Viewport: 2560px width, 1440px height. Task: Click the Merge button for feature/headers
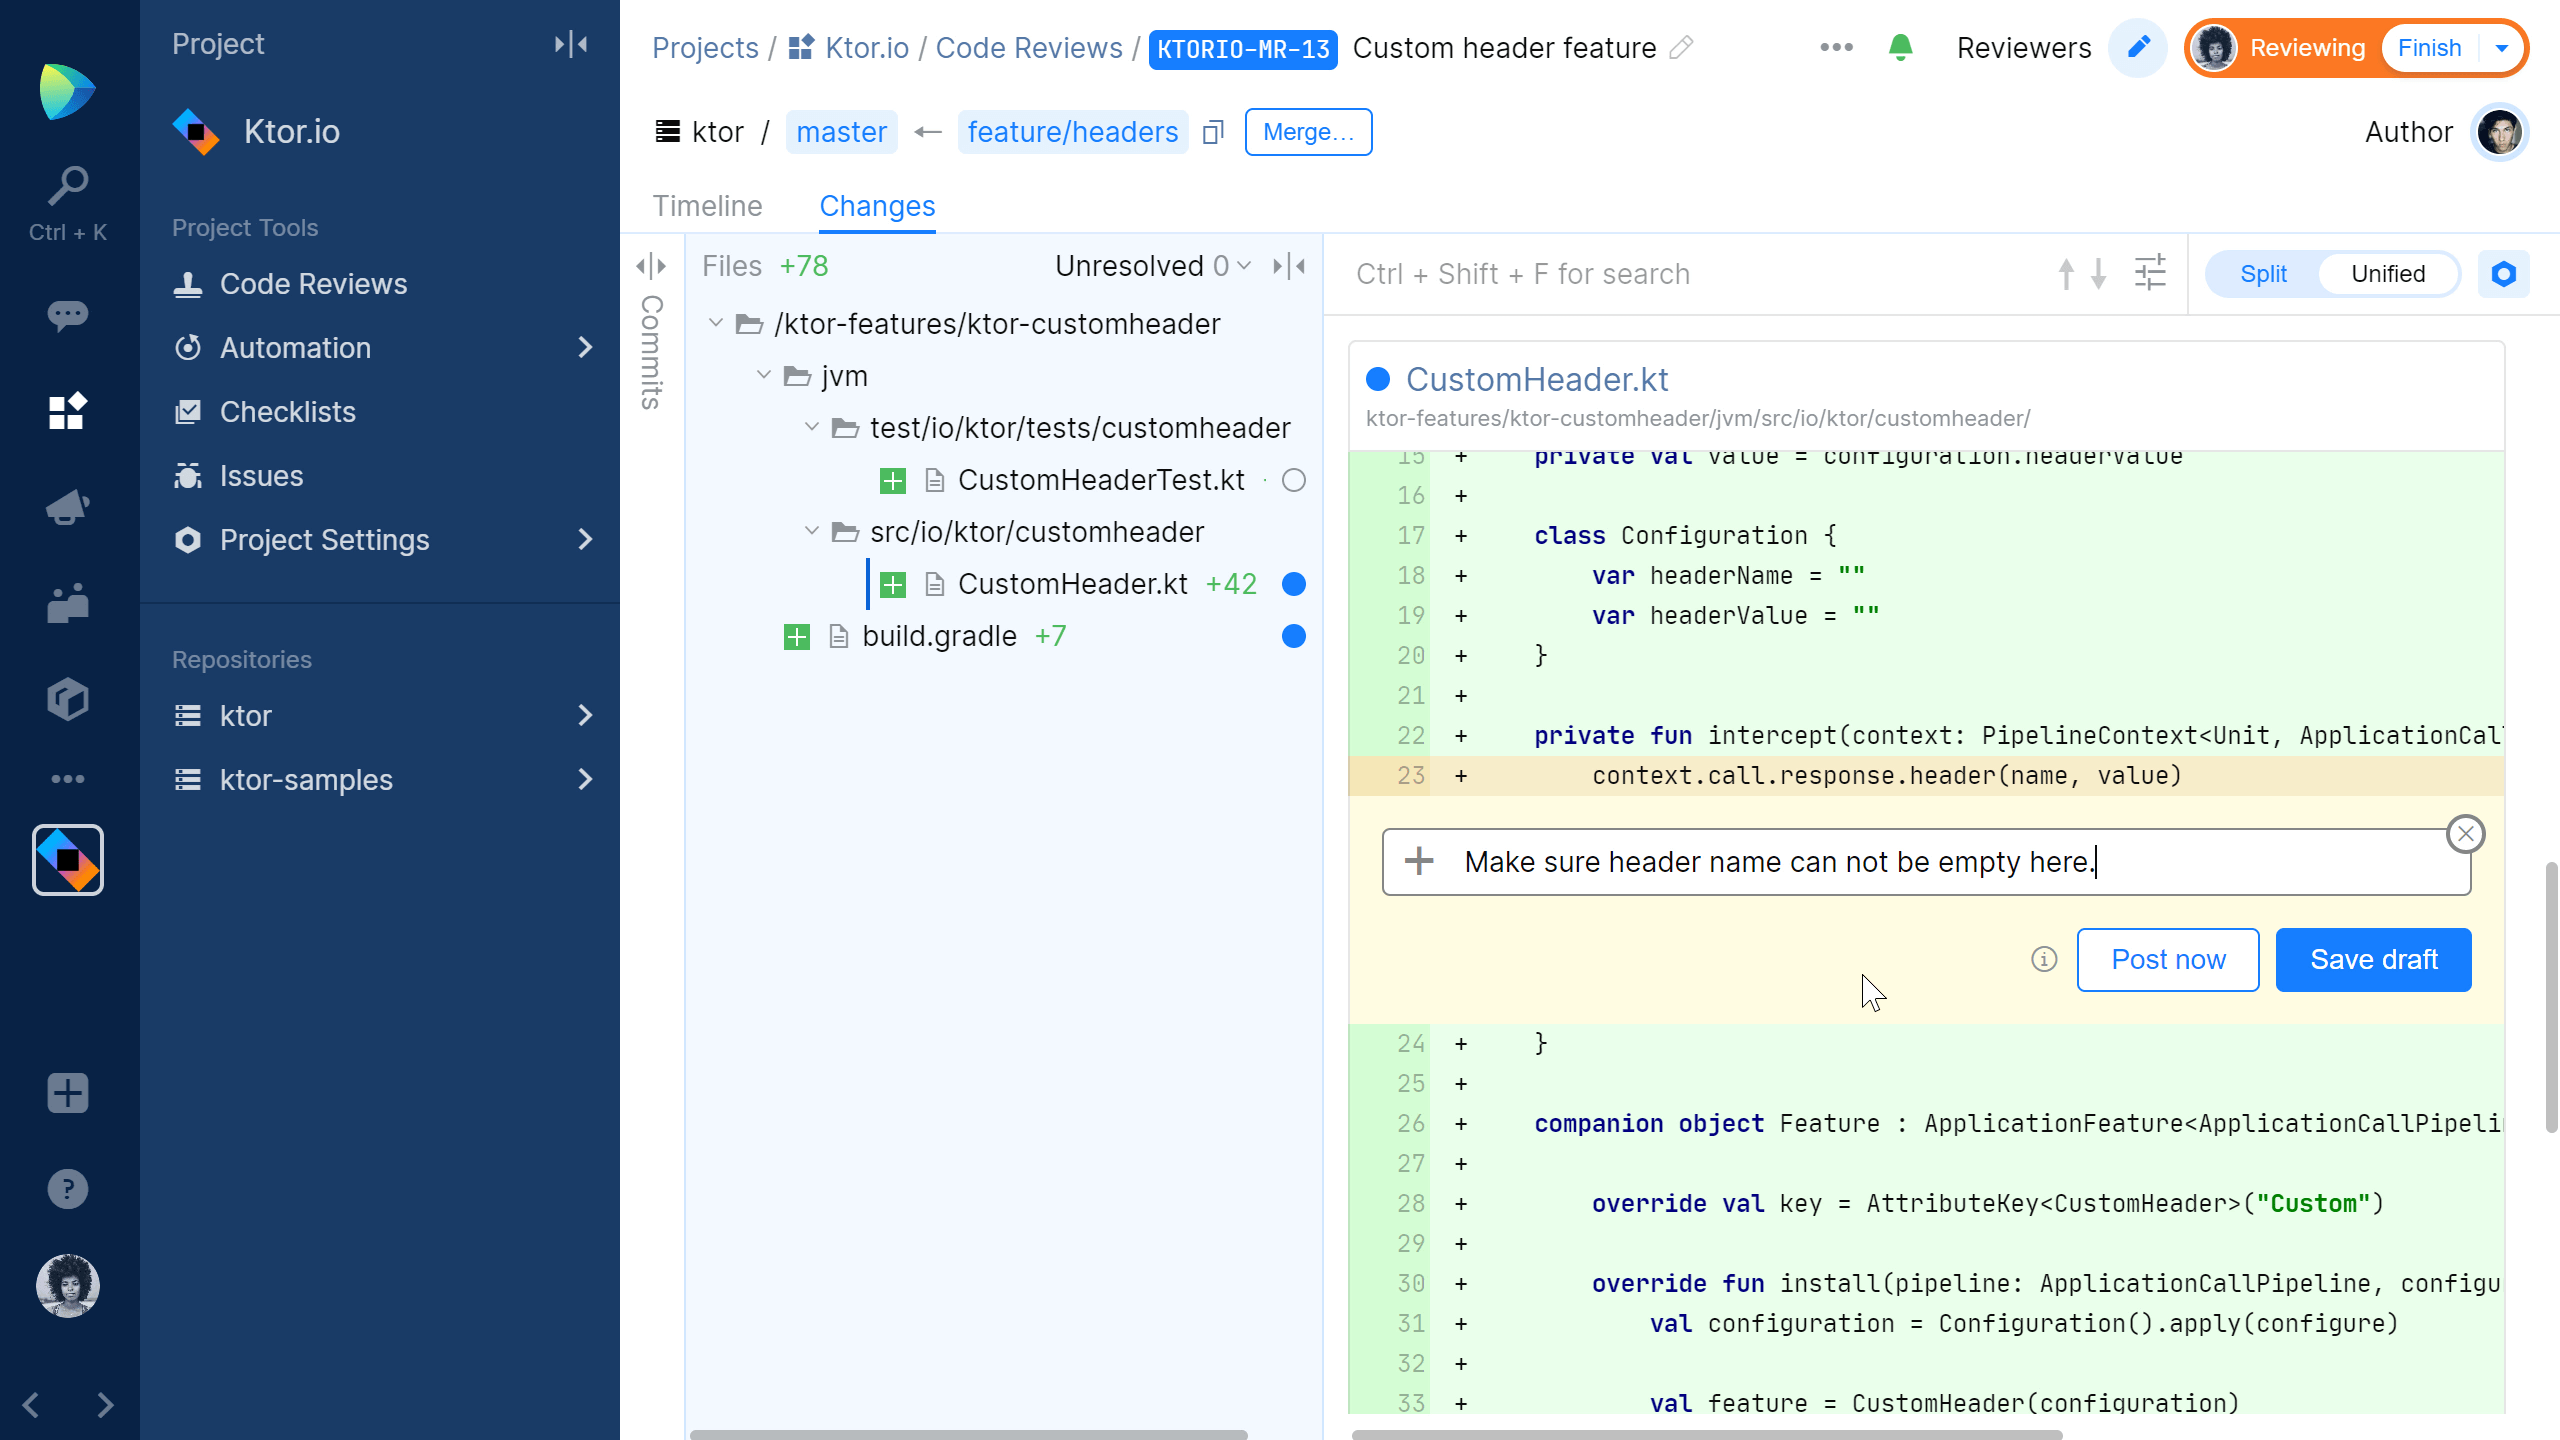tap(1308, 132)
